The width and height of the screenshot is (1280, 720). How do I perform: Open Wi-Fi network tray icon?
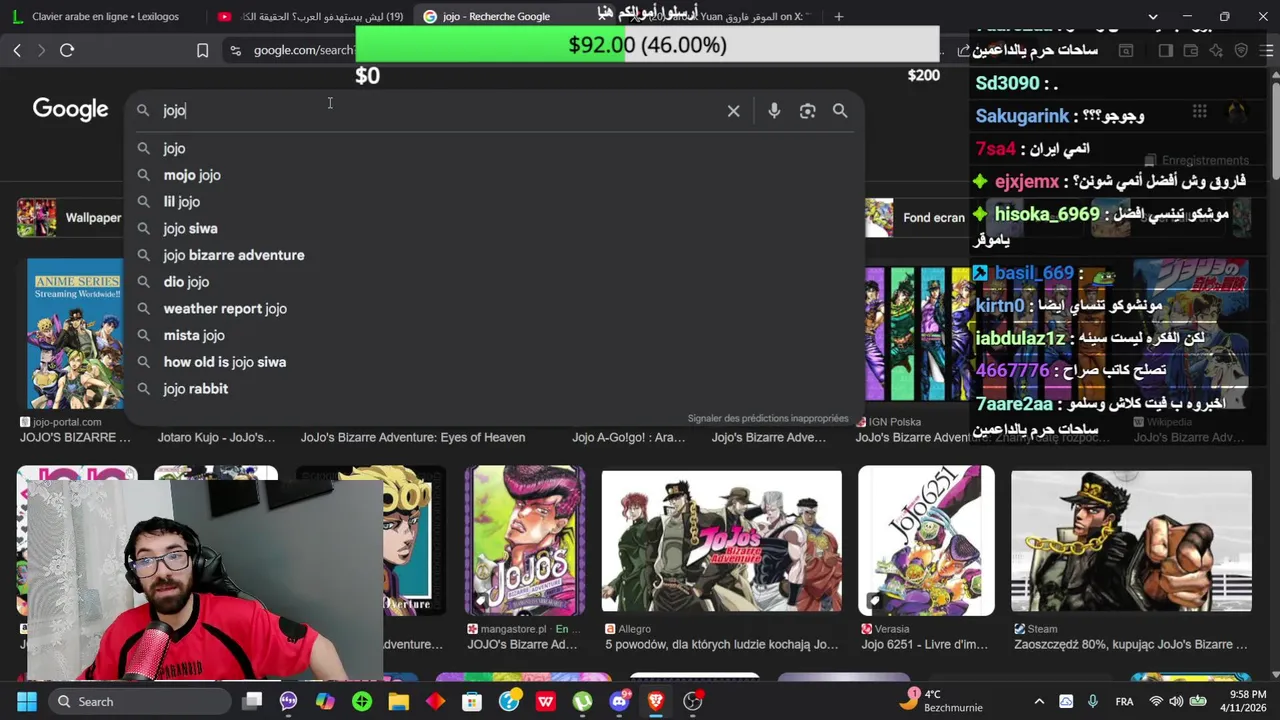pyautogui.click(x=1156, y=701)
